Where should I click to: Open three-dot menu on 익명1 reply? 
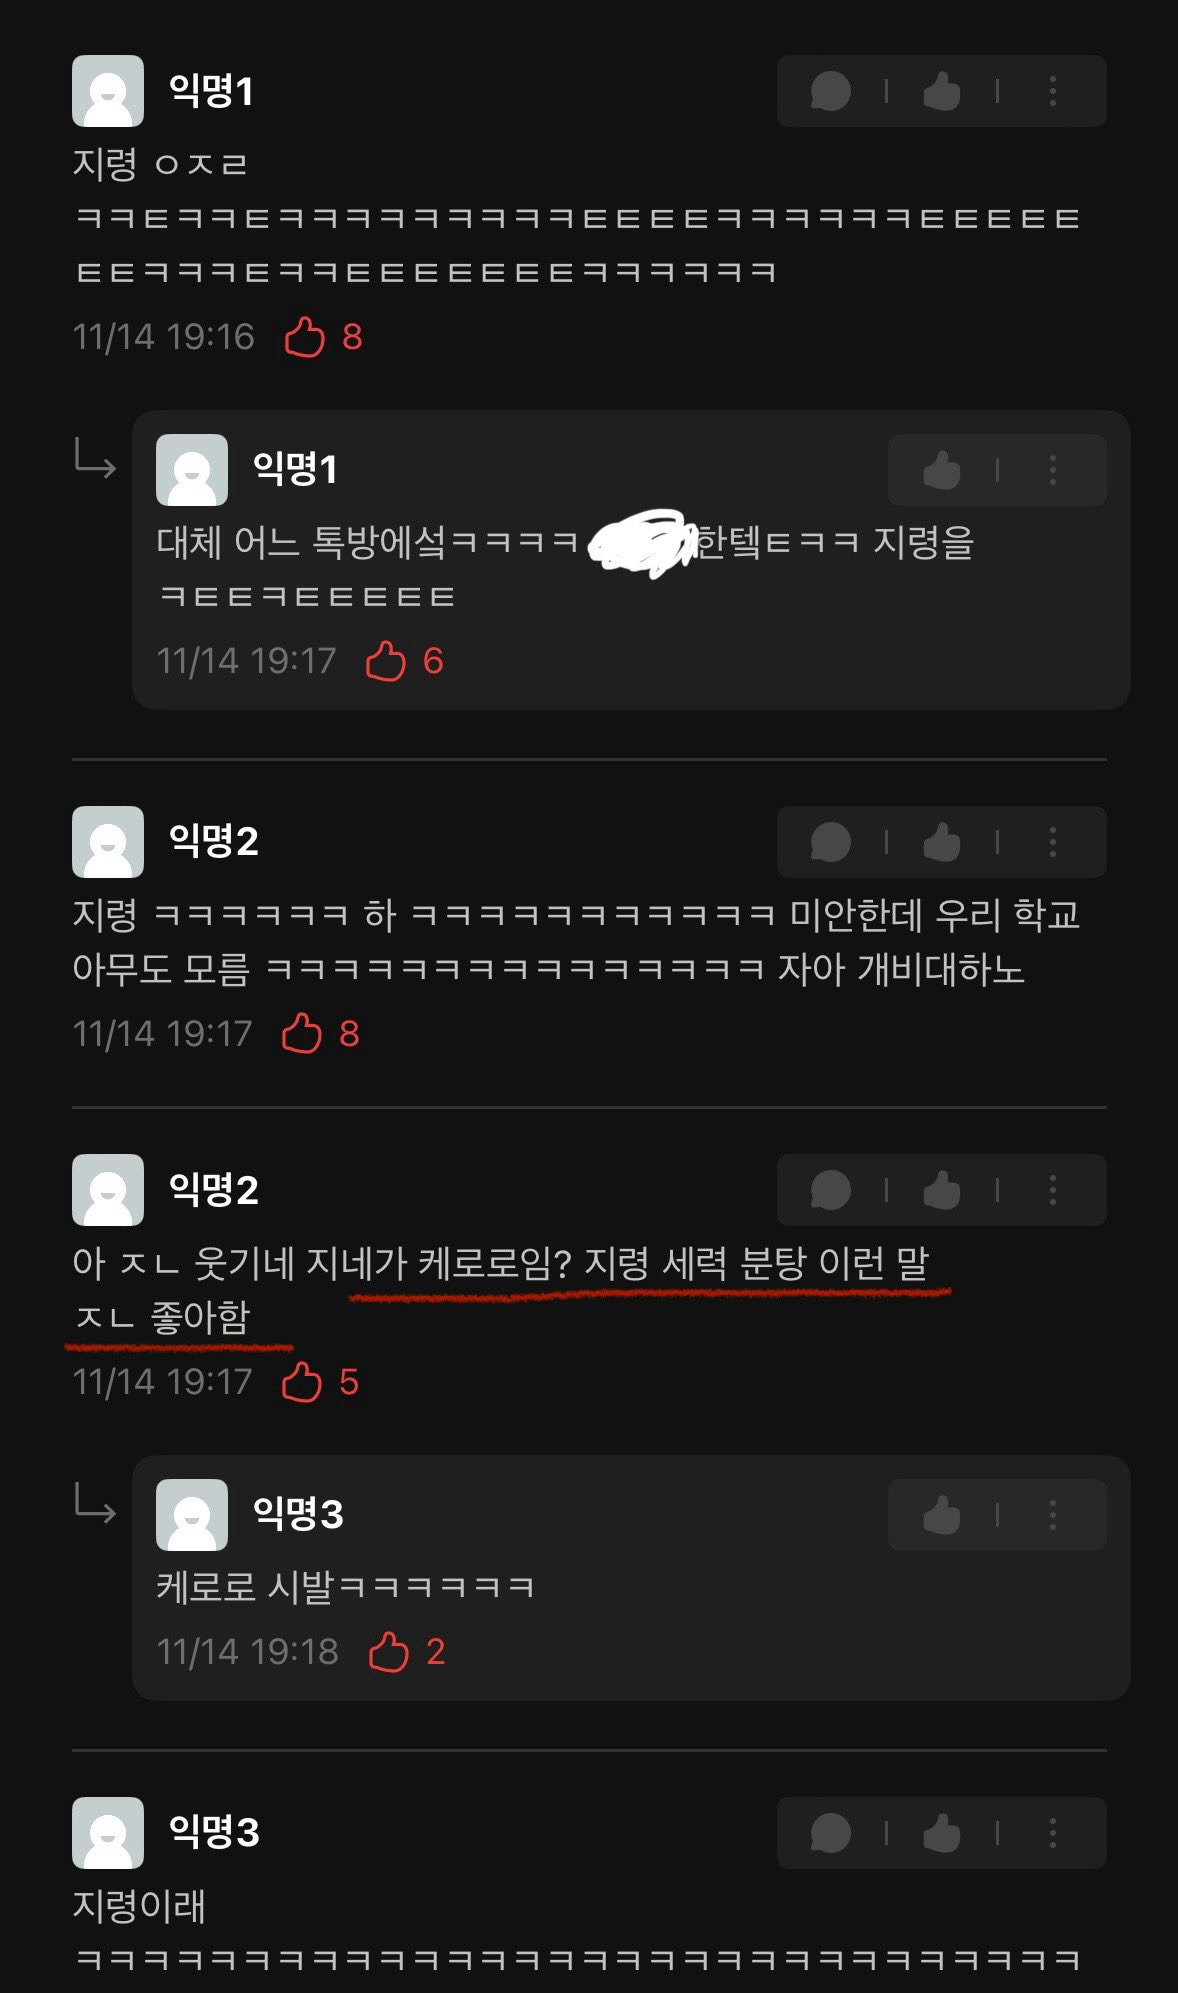pos(1052,470)
